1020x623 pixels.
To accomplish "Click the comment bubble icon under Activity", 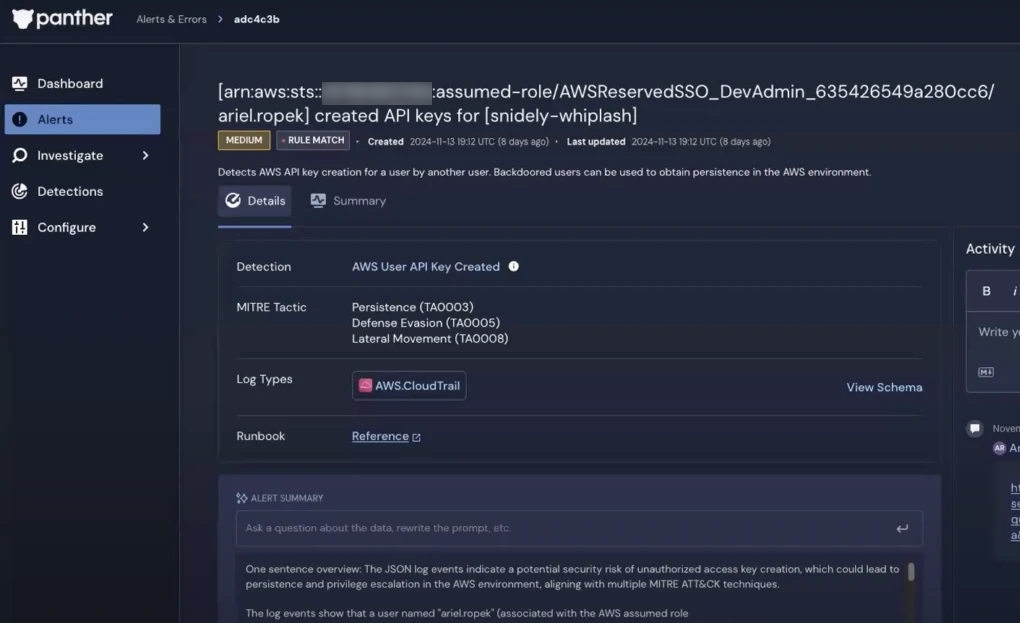I will click(974, 428).
